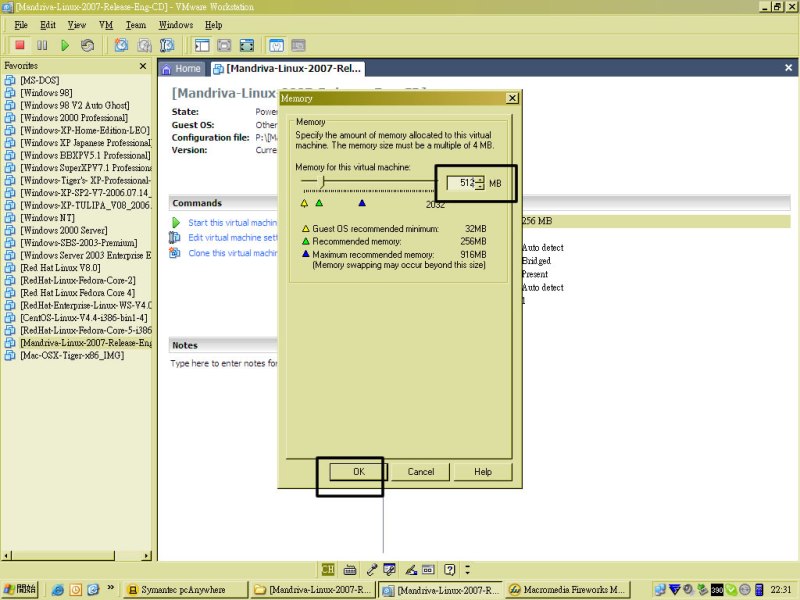This screenshot has height=600, width=800.
Task: Click the Clone this virtual machine link
Action: [x=233, y=253]
